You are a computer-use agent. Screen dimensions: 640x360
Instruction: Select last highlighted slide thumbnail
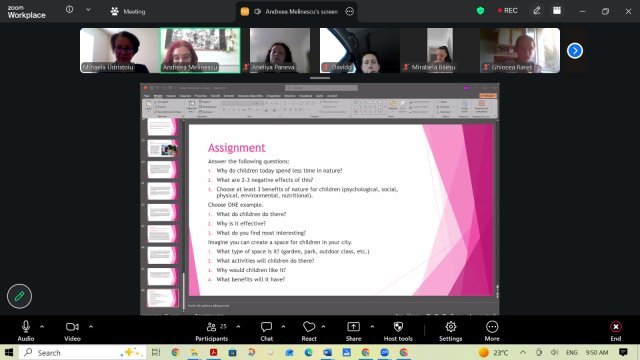point(162,298)
